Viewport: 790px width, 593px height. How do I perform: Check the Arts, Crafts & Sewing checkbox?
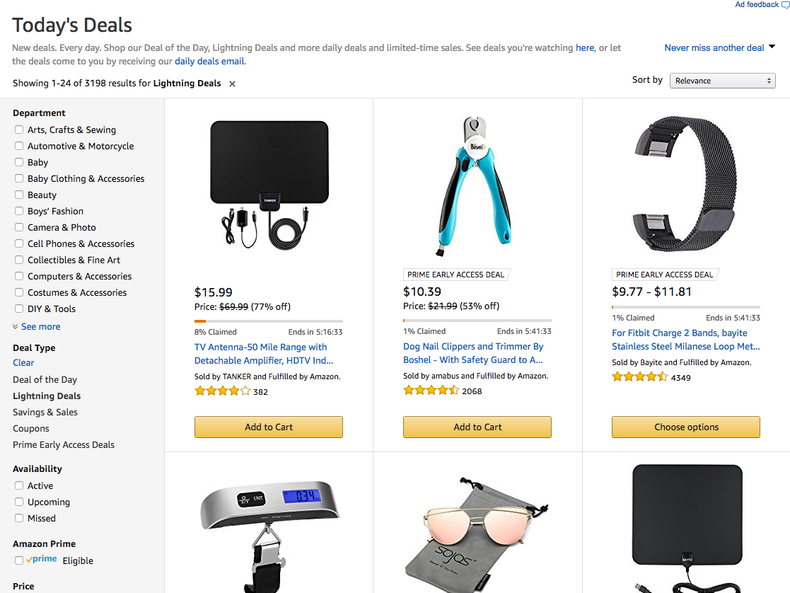[19, 130]
